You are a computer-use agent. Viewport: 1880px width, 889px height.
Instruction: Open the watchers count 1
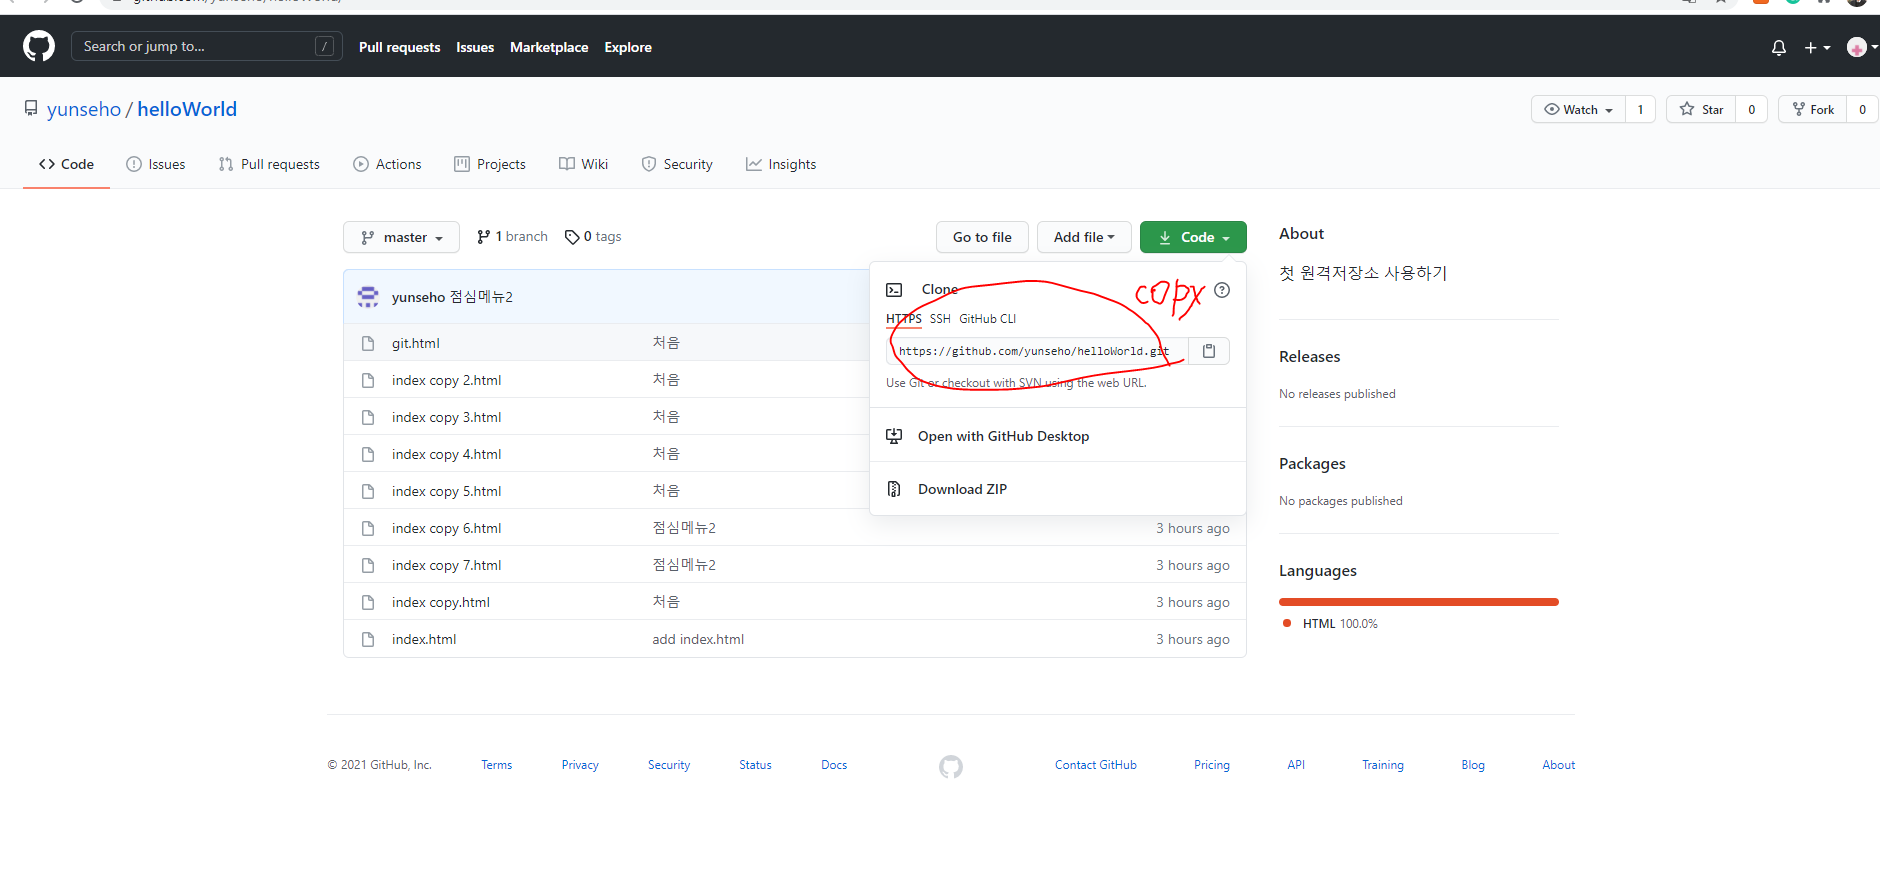click(1640, 109)
